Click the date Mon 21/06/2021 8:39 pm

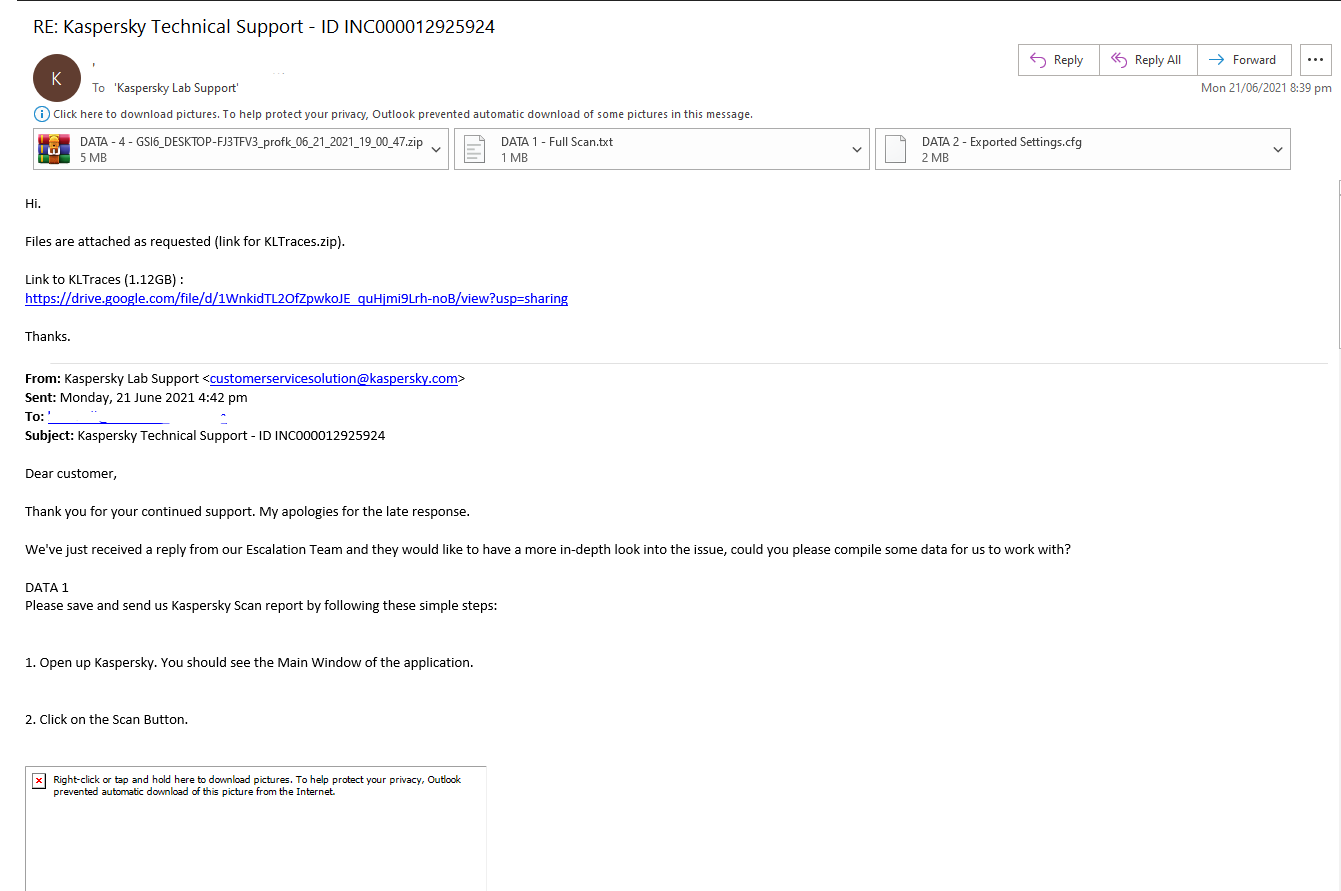pyautogui.click(x=1266, y=88)
